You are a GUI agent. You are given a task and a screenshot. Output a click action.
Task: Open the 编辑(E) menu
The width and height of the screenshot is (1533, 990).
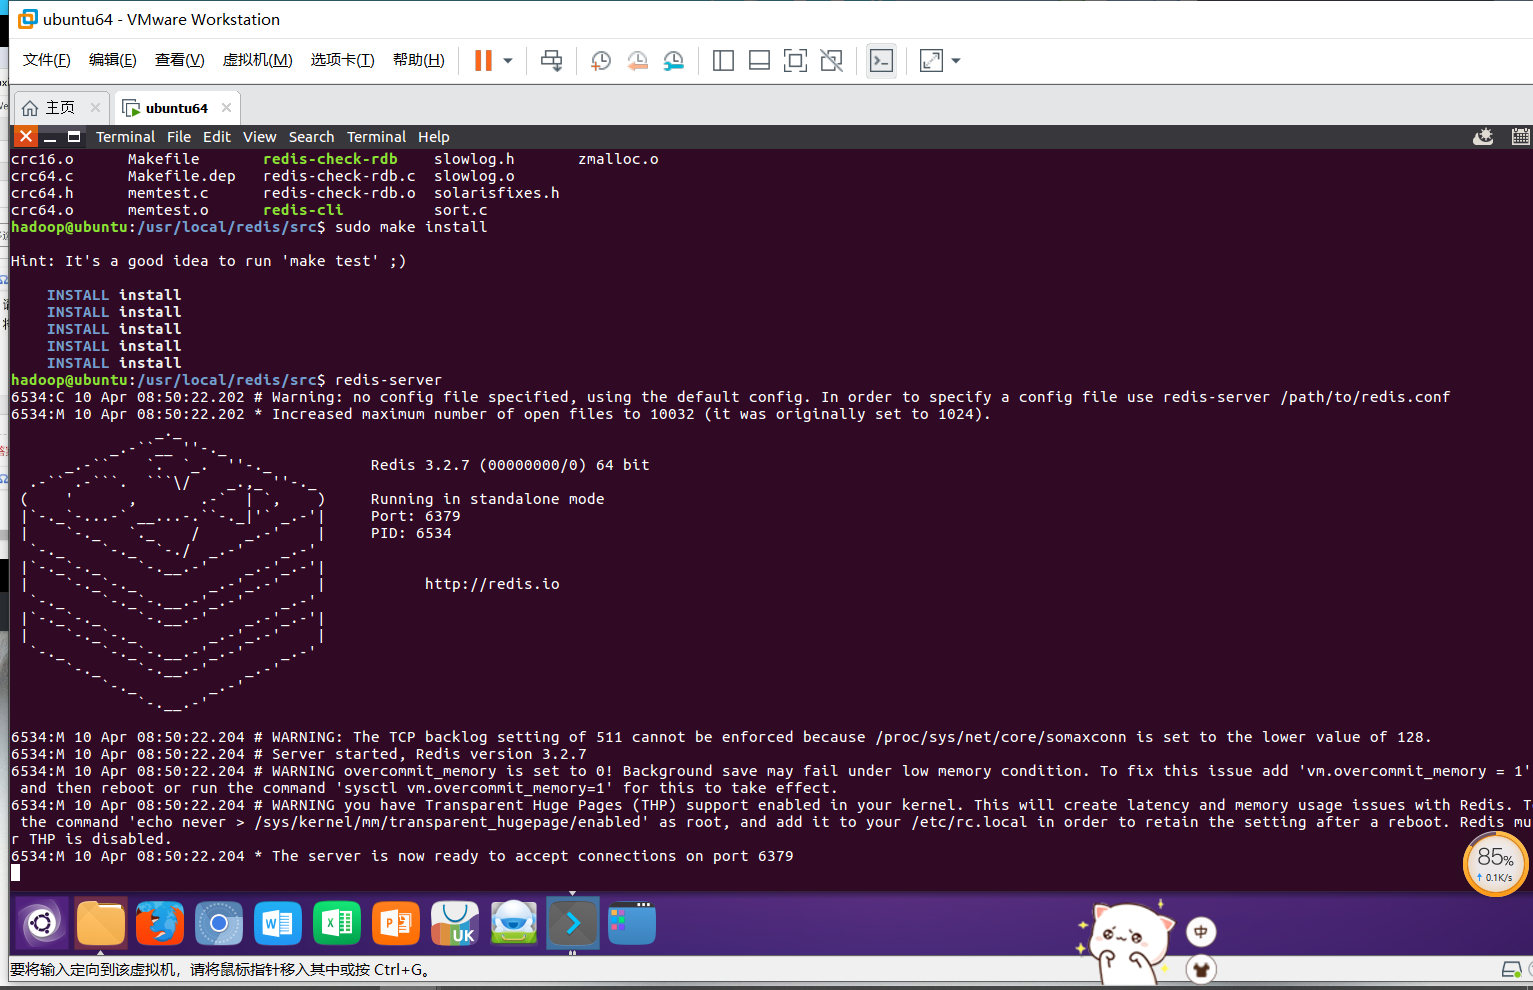click(x=113, y=60)
